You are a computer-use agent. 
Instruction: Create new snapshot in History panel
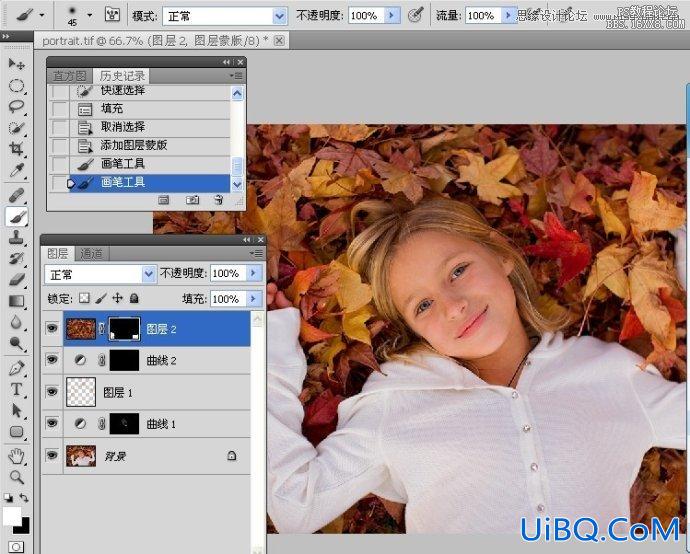pyautogui.click(x=192, y=200)
